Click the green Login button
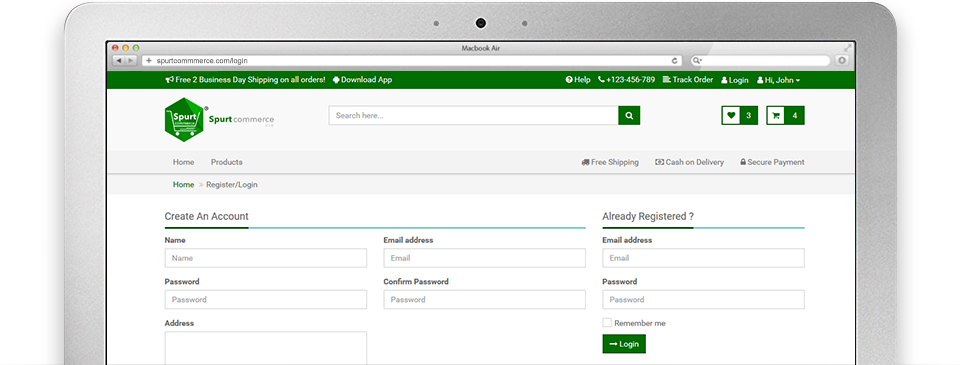The height and width of the screenshot is (365, 960). pos(624,344)
